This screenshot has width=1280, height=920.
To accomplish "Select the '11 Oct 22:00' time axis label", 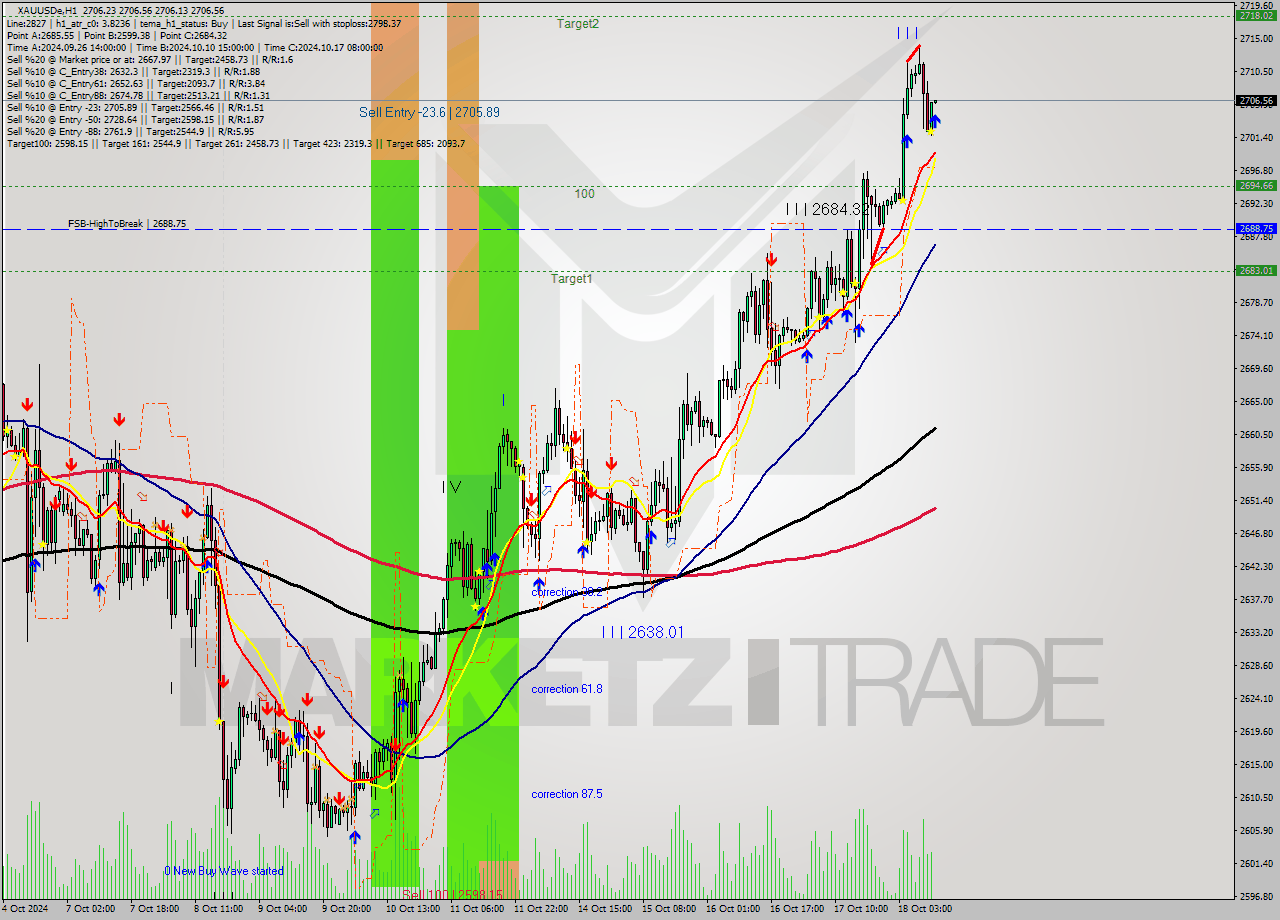I will point(541,909).
